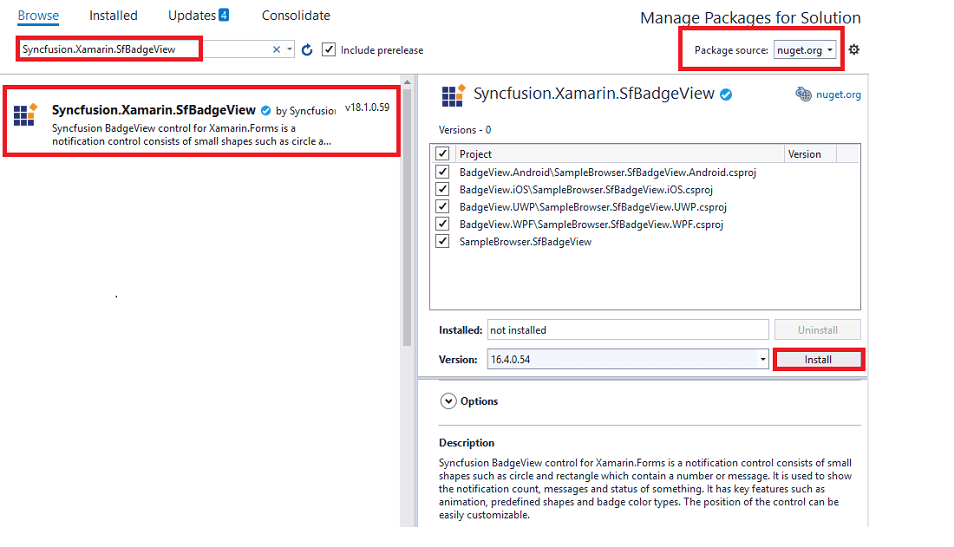
Task: Click the Updates count badge showing 4
Action: click(224, 16)
